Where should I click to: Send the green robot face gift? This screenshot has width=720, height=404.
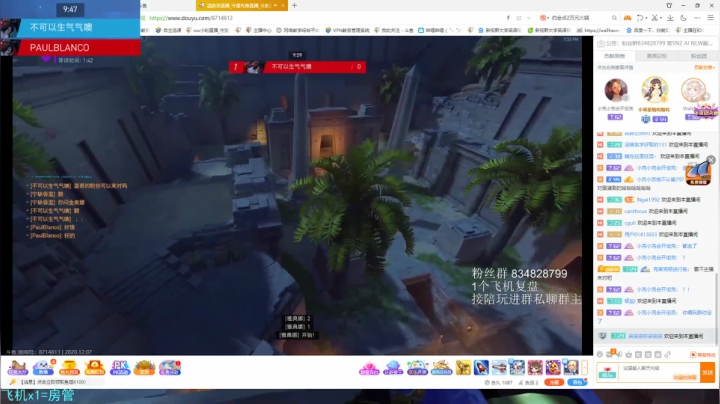click(x=417, y=368)
